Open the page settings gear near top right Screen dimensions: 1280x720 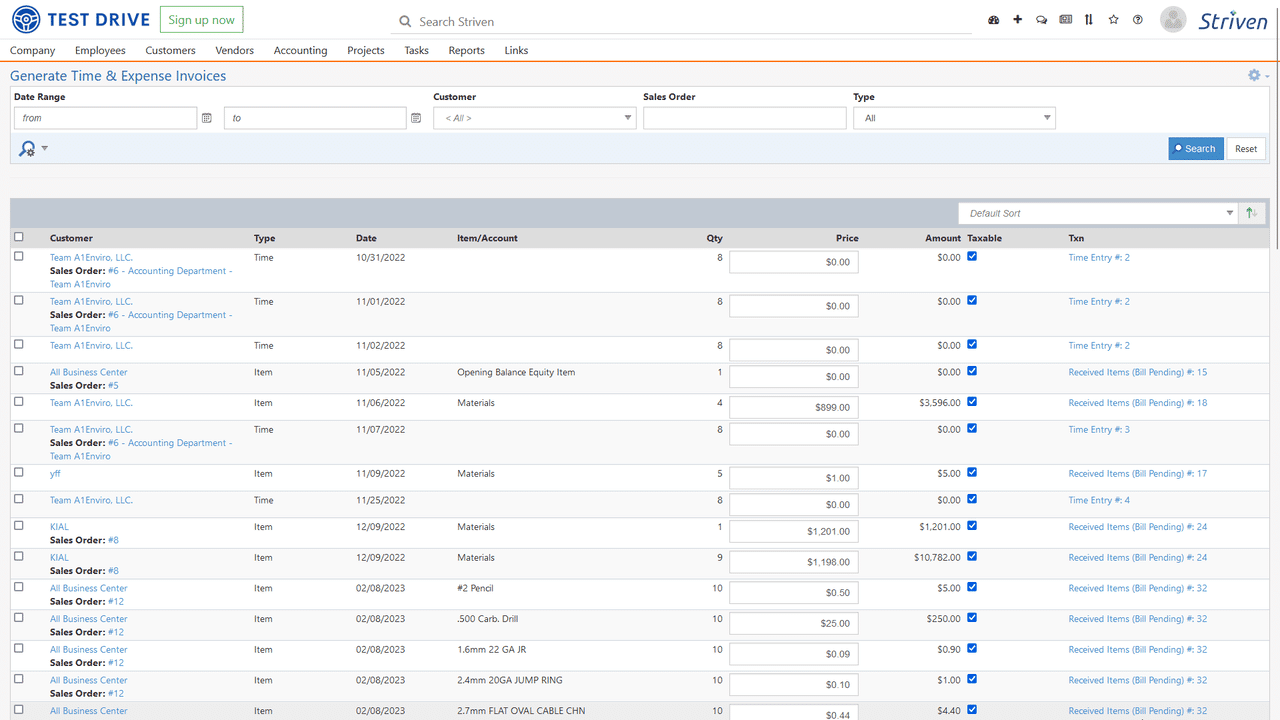point(1254,74)
